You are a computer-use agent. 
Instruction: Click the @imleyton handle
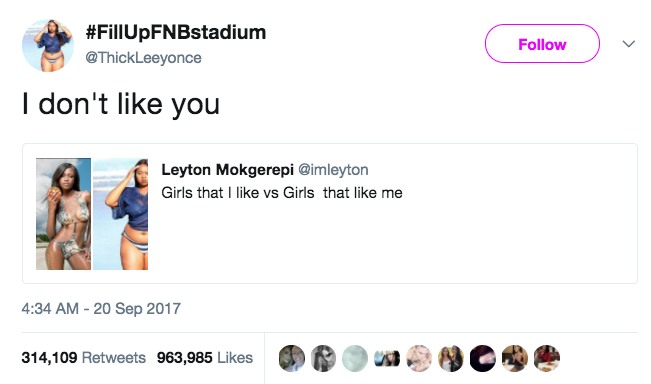[x=333, y=169]
